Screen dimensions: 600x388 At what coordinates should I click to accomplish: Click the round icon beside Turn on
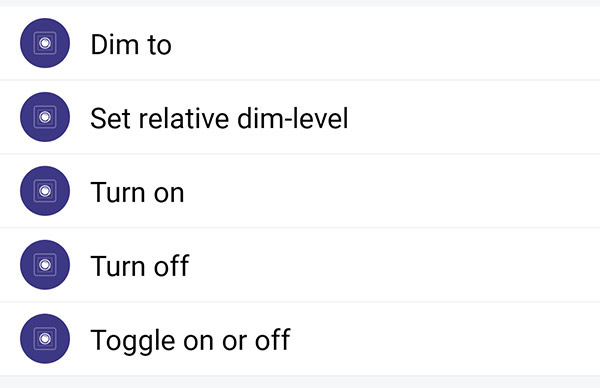tap(45, 191)
